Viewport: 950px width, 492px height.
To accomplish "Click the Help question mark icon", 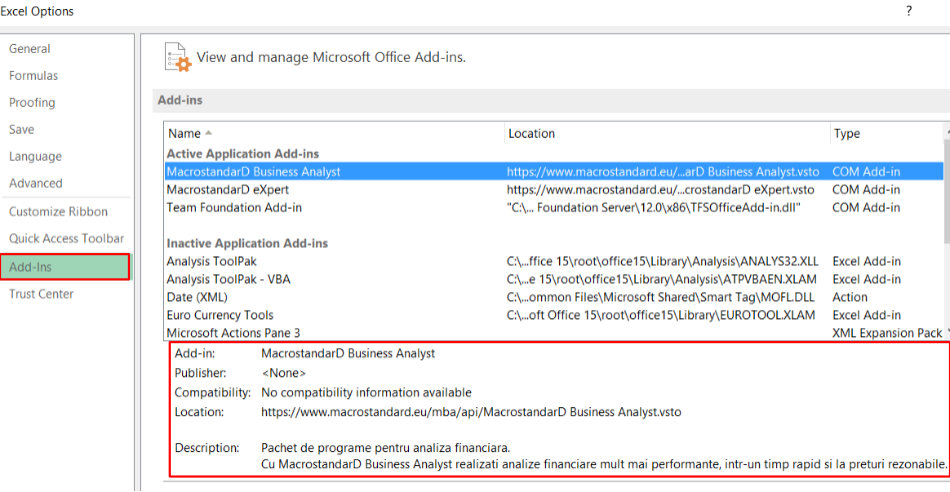I will pyautogui.click(x=909, y=11).
